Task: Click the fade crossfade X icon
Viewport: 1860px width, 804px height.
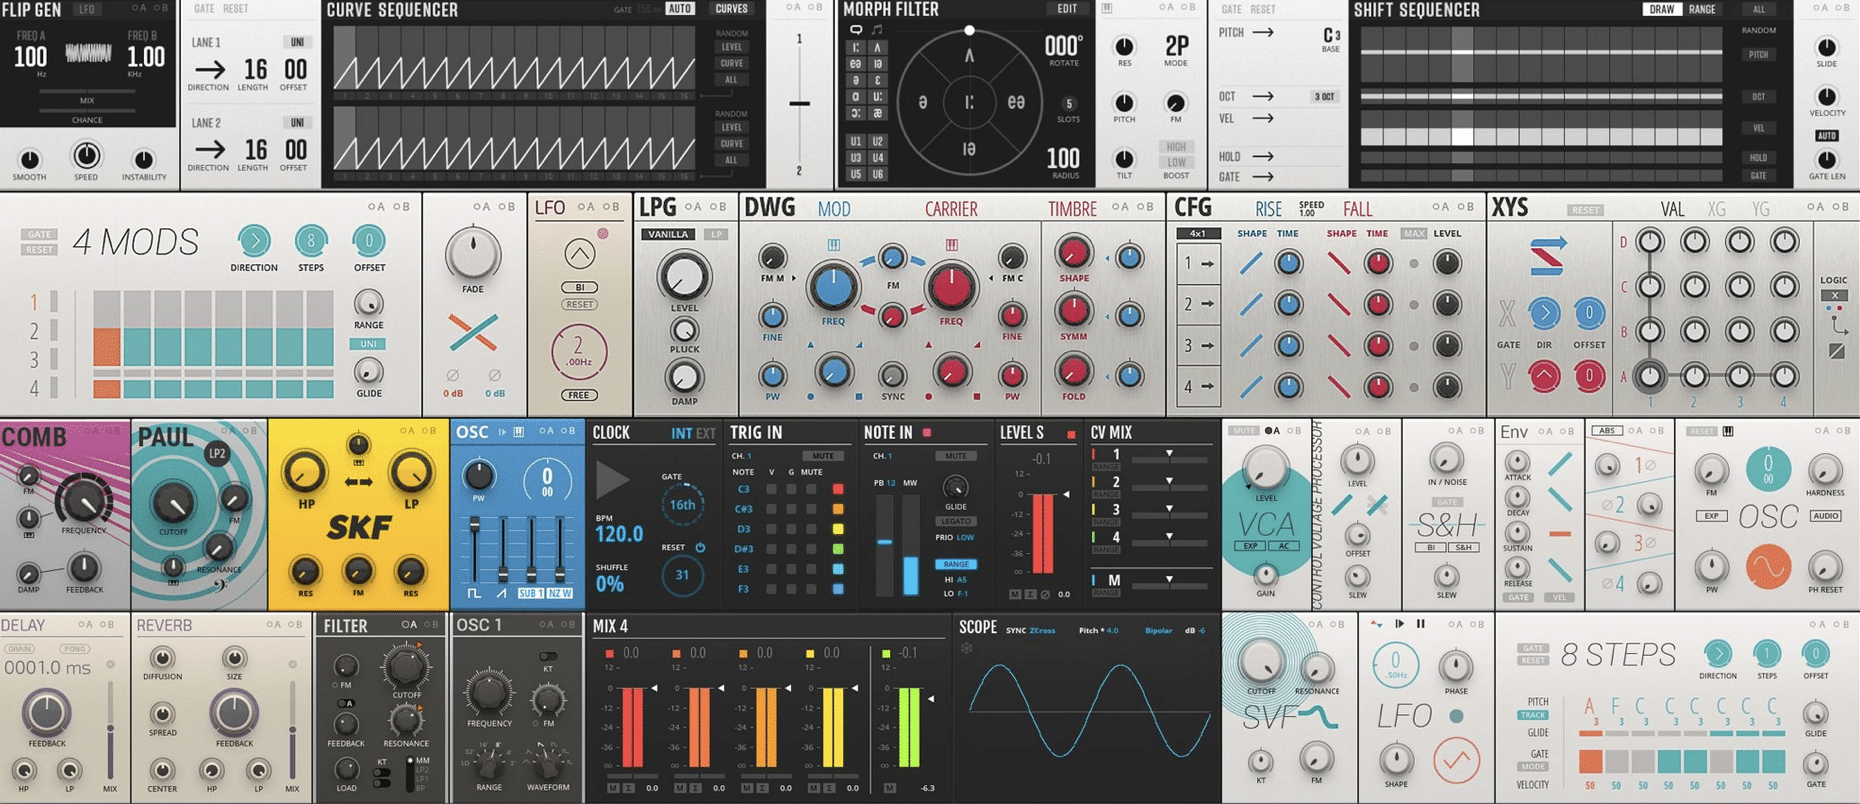Action: point(473,334)
